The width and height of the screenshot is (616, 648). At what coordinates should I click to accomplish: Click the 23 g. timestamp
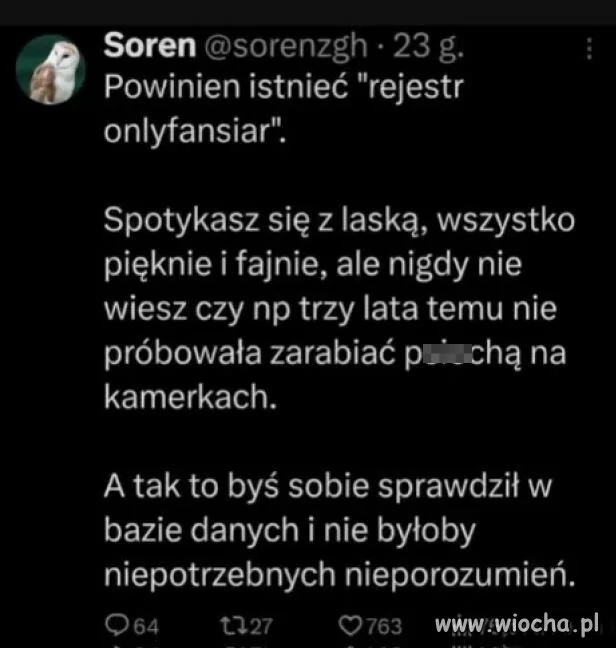[x=428, y=46]
